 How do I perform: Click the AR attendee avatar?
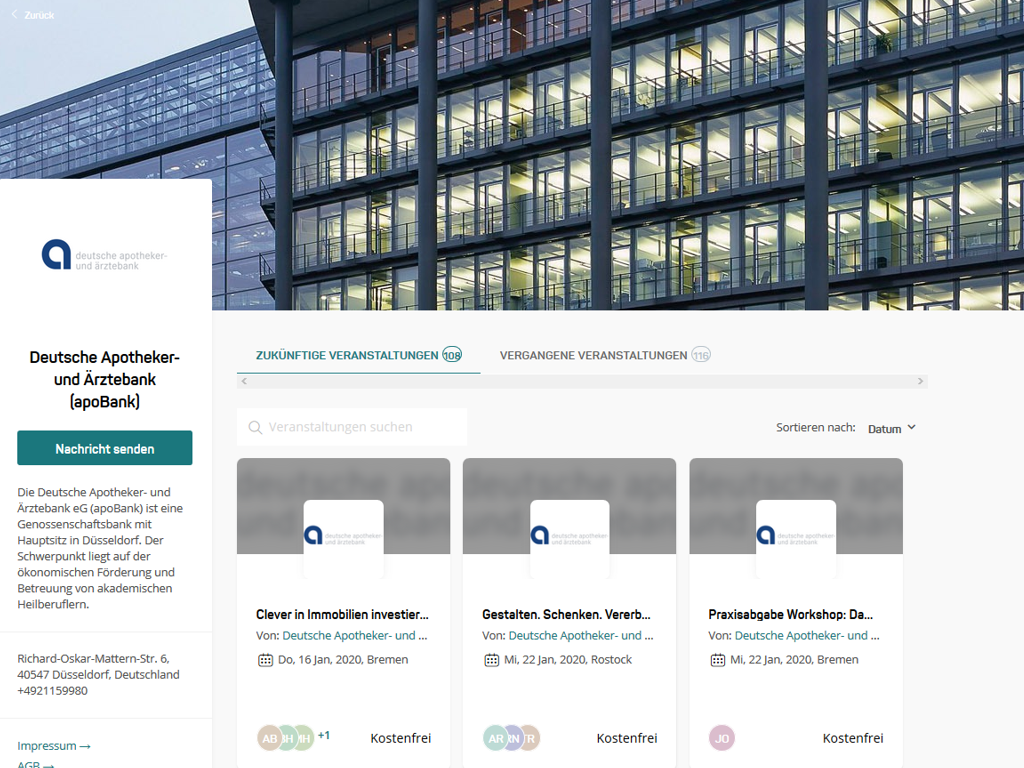tap(496, 738)
